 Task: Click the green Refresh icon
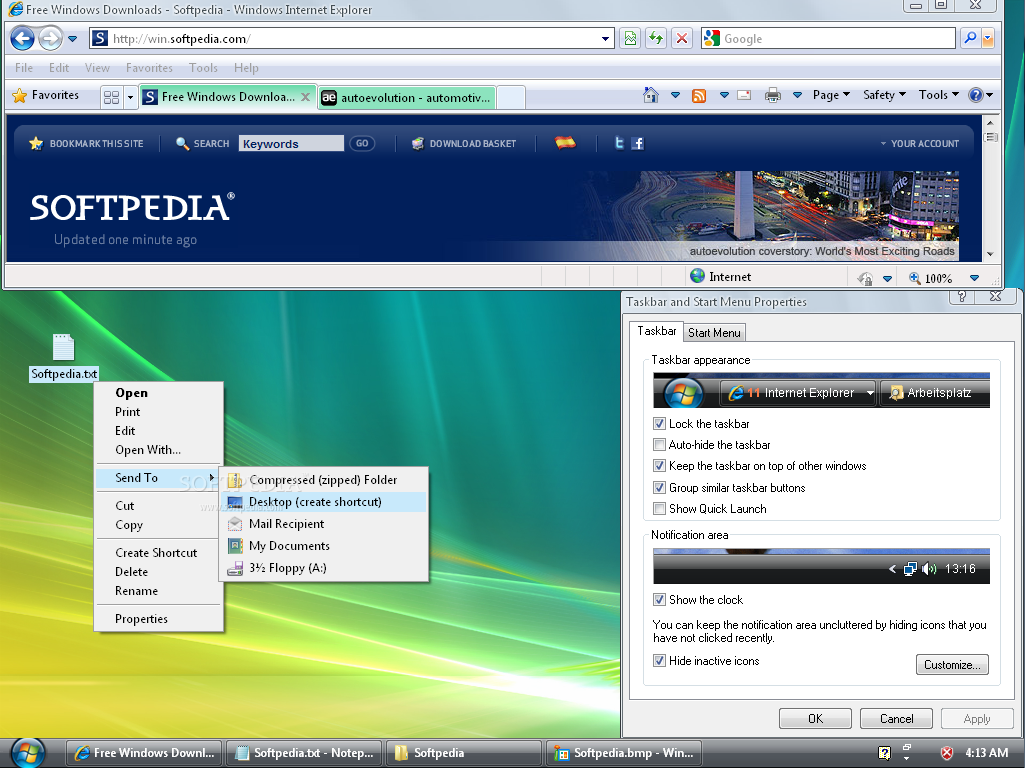656,39
